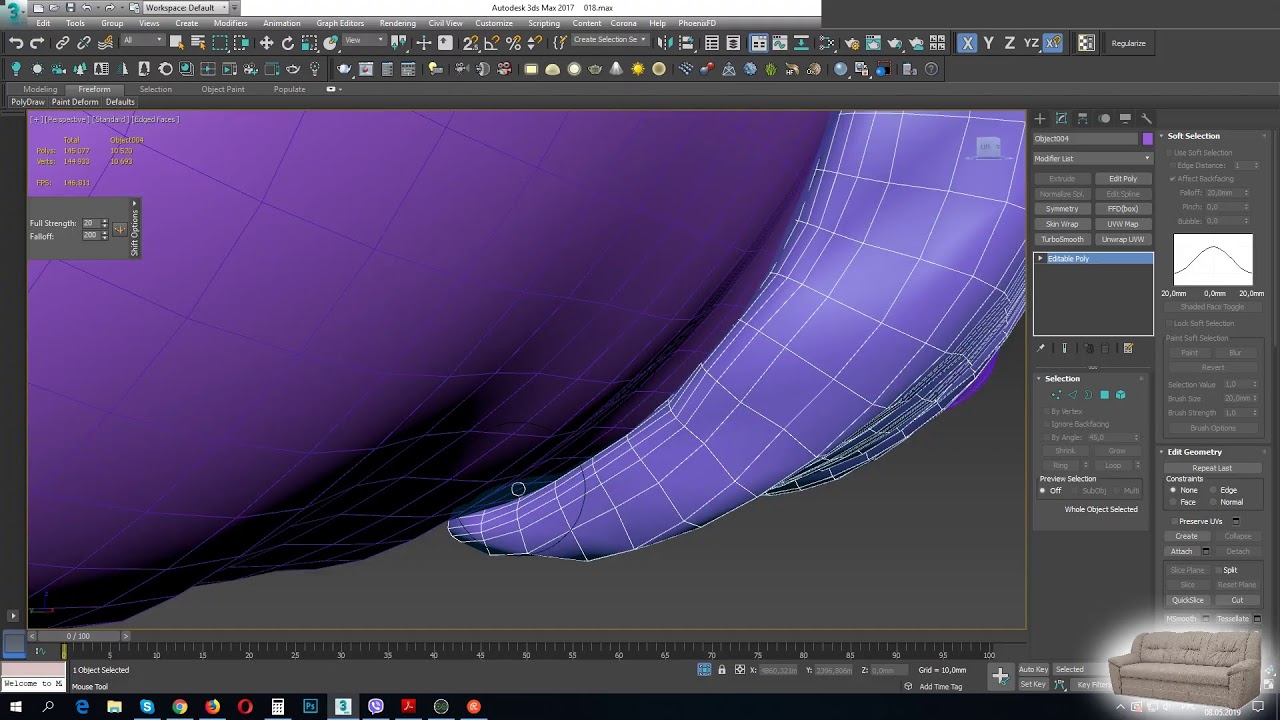This screenshot has height=720, width=1280.
Task: Restrict transform to X axis
Action: 967,43
